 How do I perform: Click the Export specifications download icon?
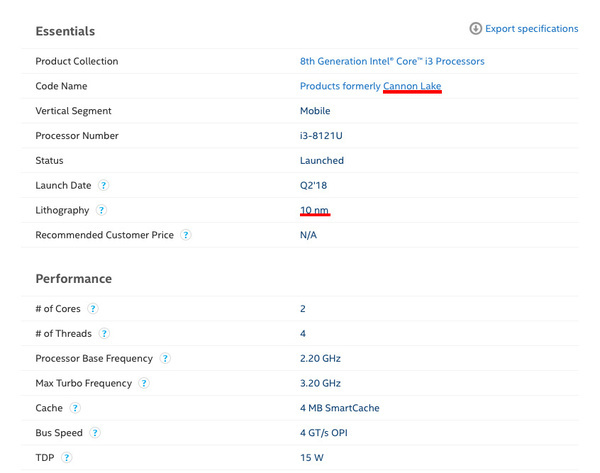click(x=475, y=28)
